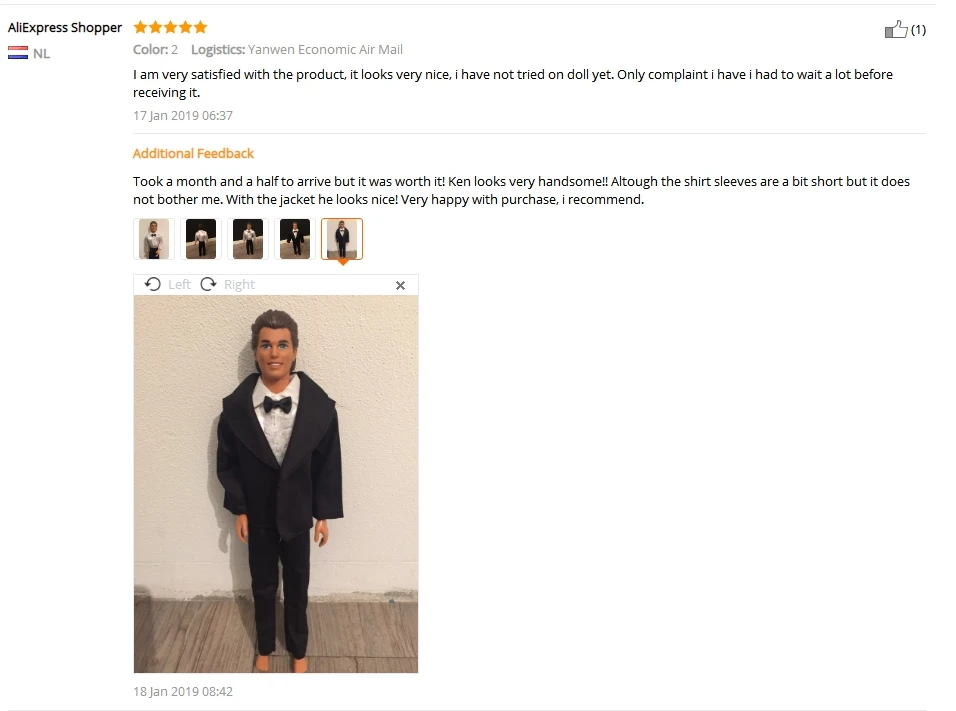Click the helpful vote count (1)
The image size is (956, 711).
point(918,30)
